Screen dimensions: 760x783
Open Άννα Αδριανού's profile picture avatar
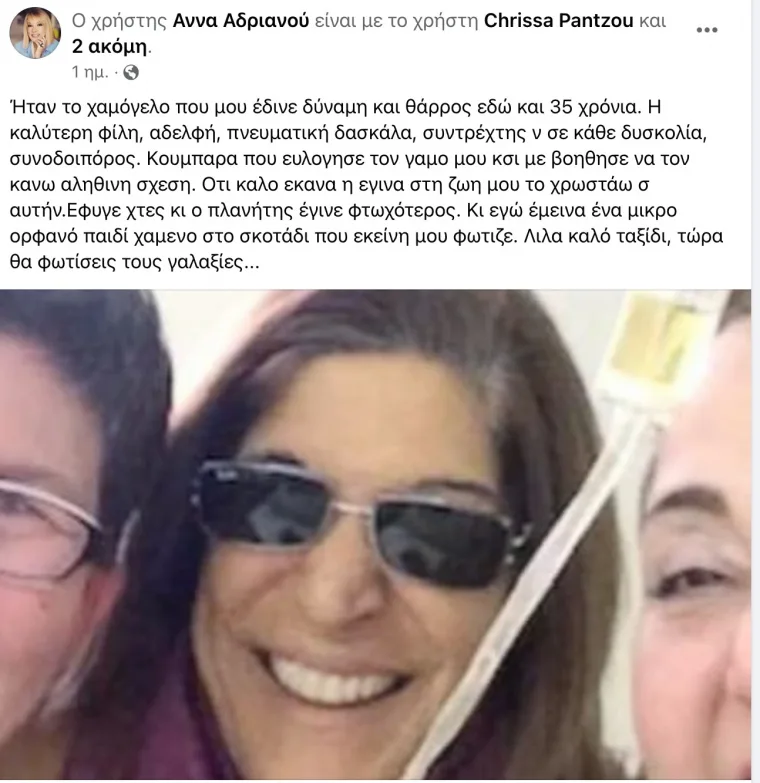coord(34,33)
